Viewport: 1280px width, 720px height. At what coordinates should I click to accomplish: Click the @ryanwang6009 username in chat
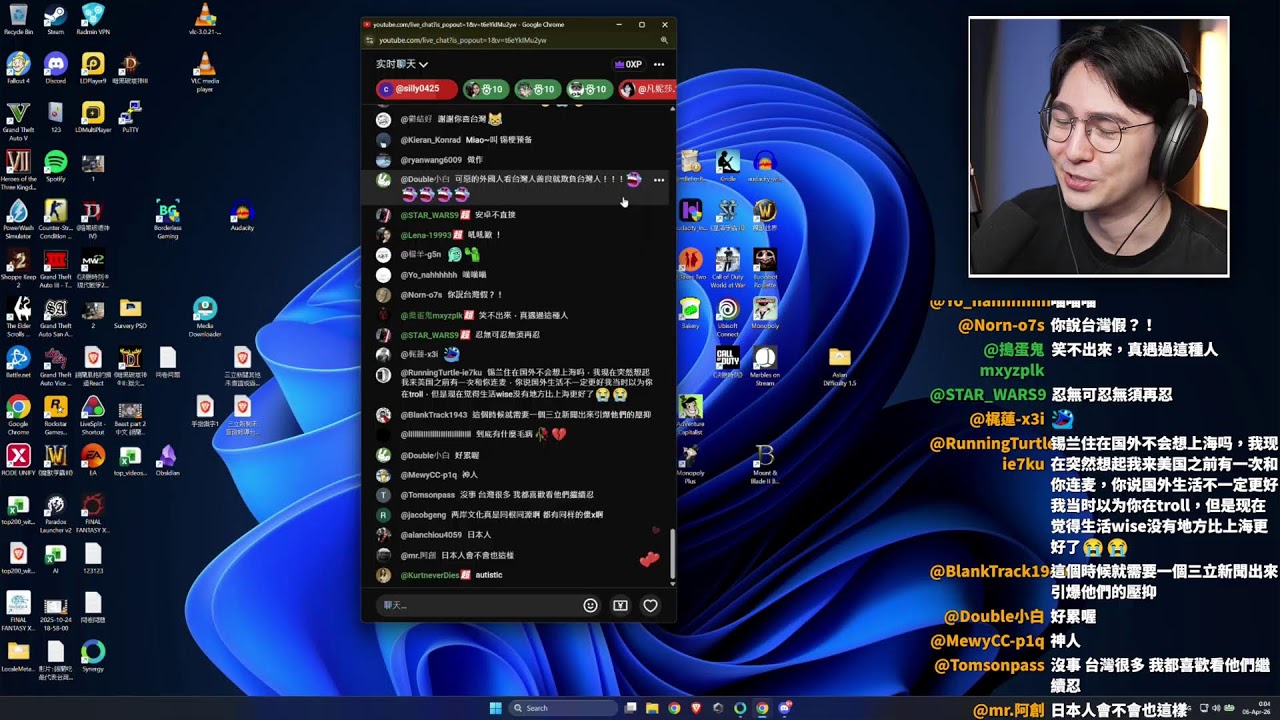tap(431, 160)
